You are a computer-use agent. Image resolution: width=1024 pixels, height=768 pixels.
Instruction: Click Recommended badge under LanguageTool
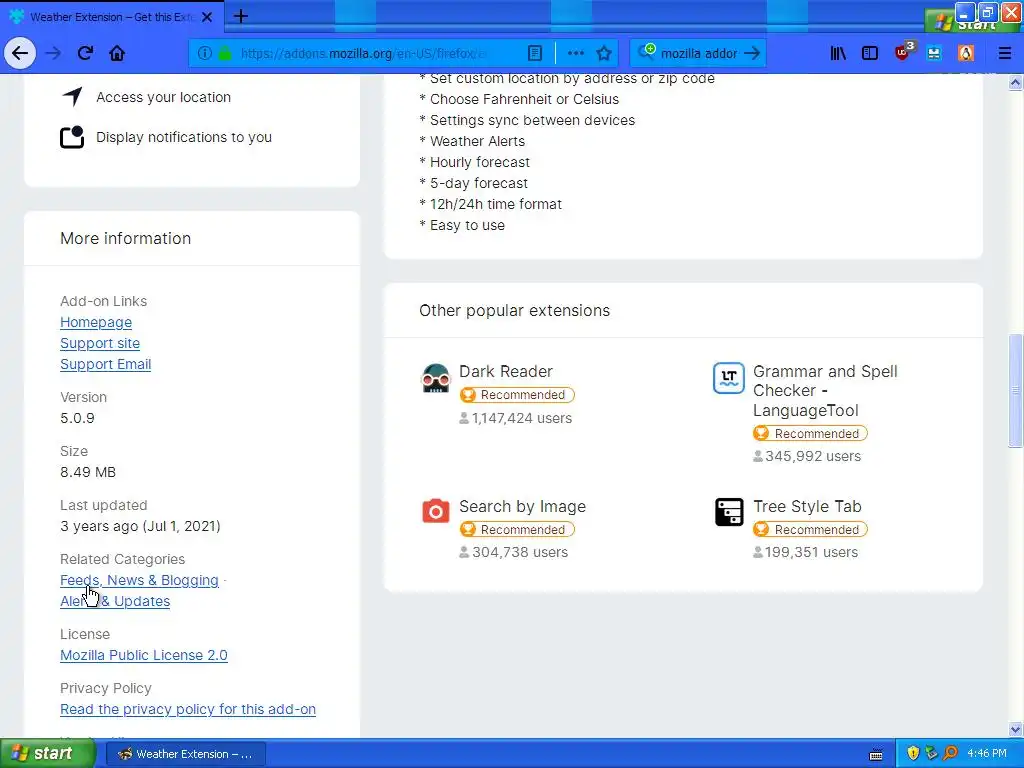pos(810,434)
